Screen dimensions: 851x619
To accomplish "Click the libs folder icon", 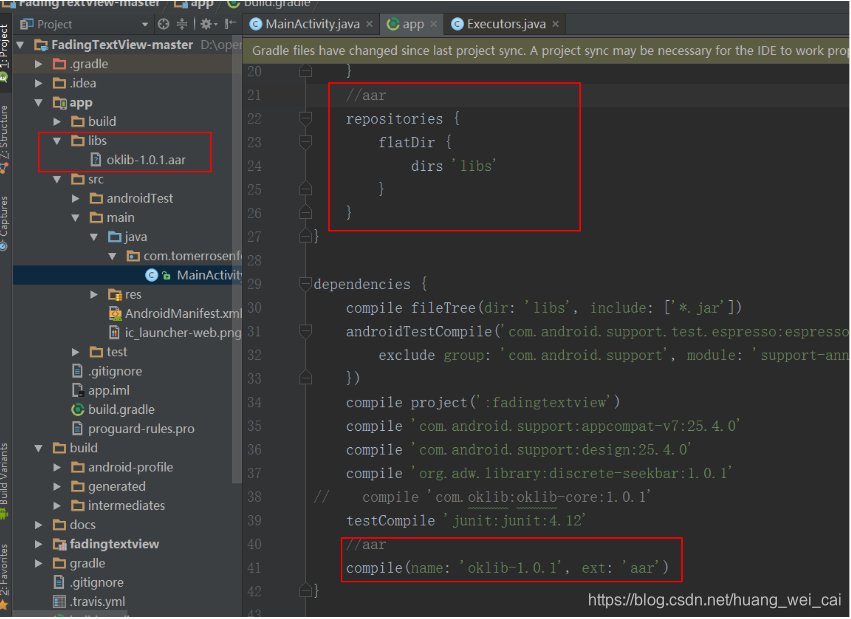I will [78, 141].
